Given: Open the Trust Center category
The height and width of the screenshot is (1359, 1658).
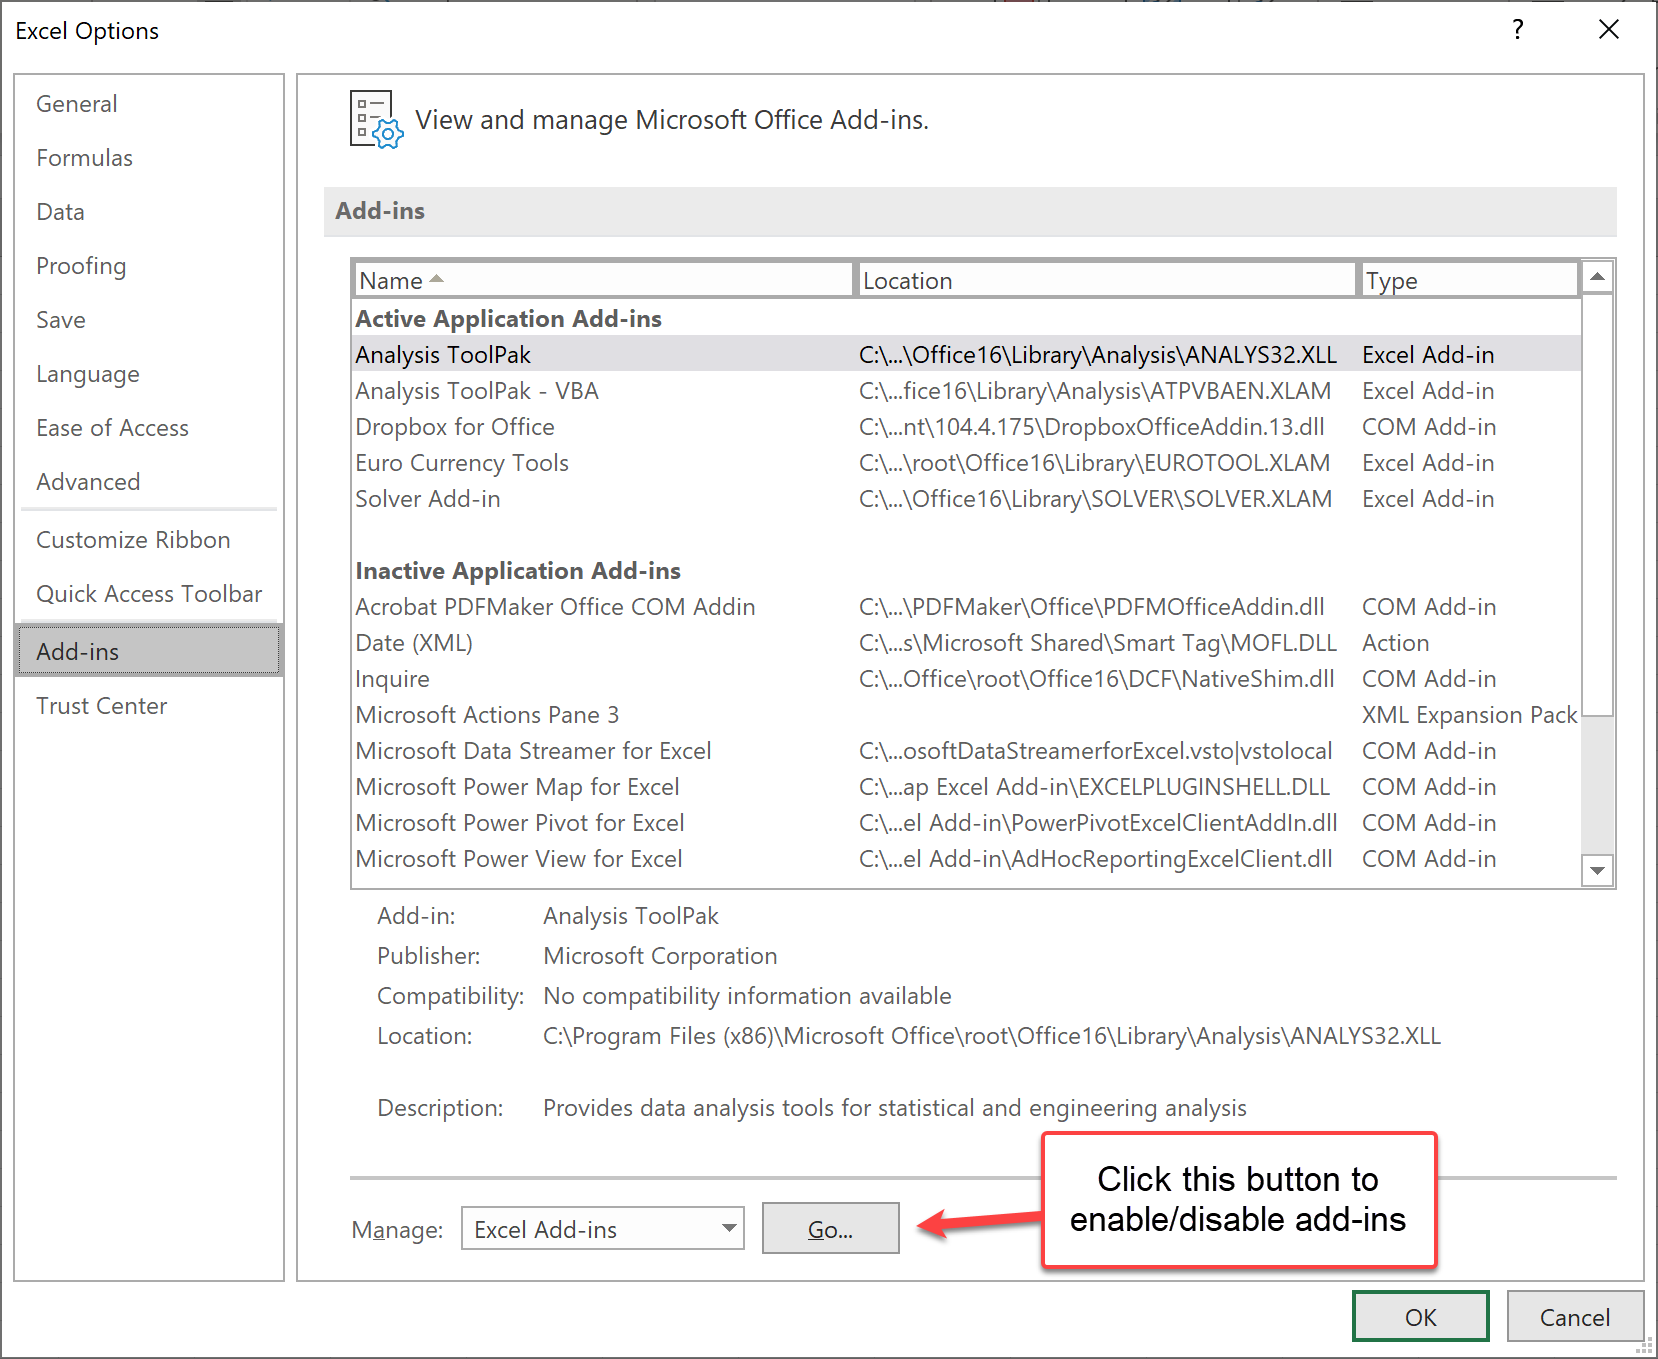Looking at the screenshot, I should coord(102,706).
